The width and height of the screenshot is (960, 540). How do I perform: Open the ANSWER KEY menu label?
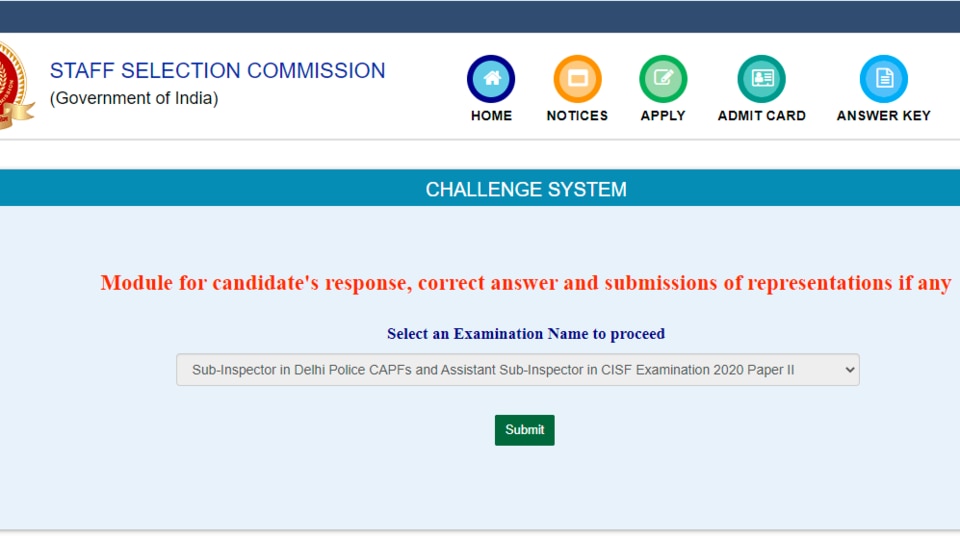883,116
